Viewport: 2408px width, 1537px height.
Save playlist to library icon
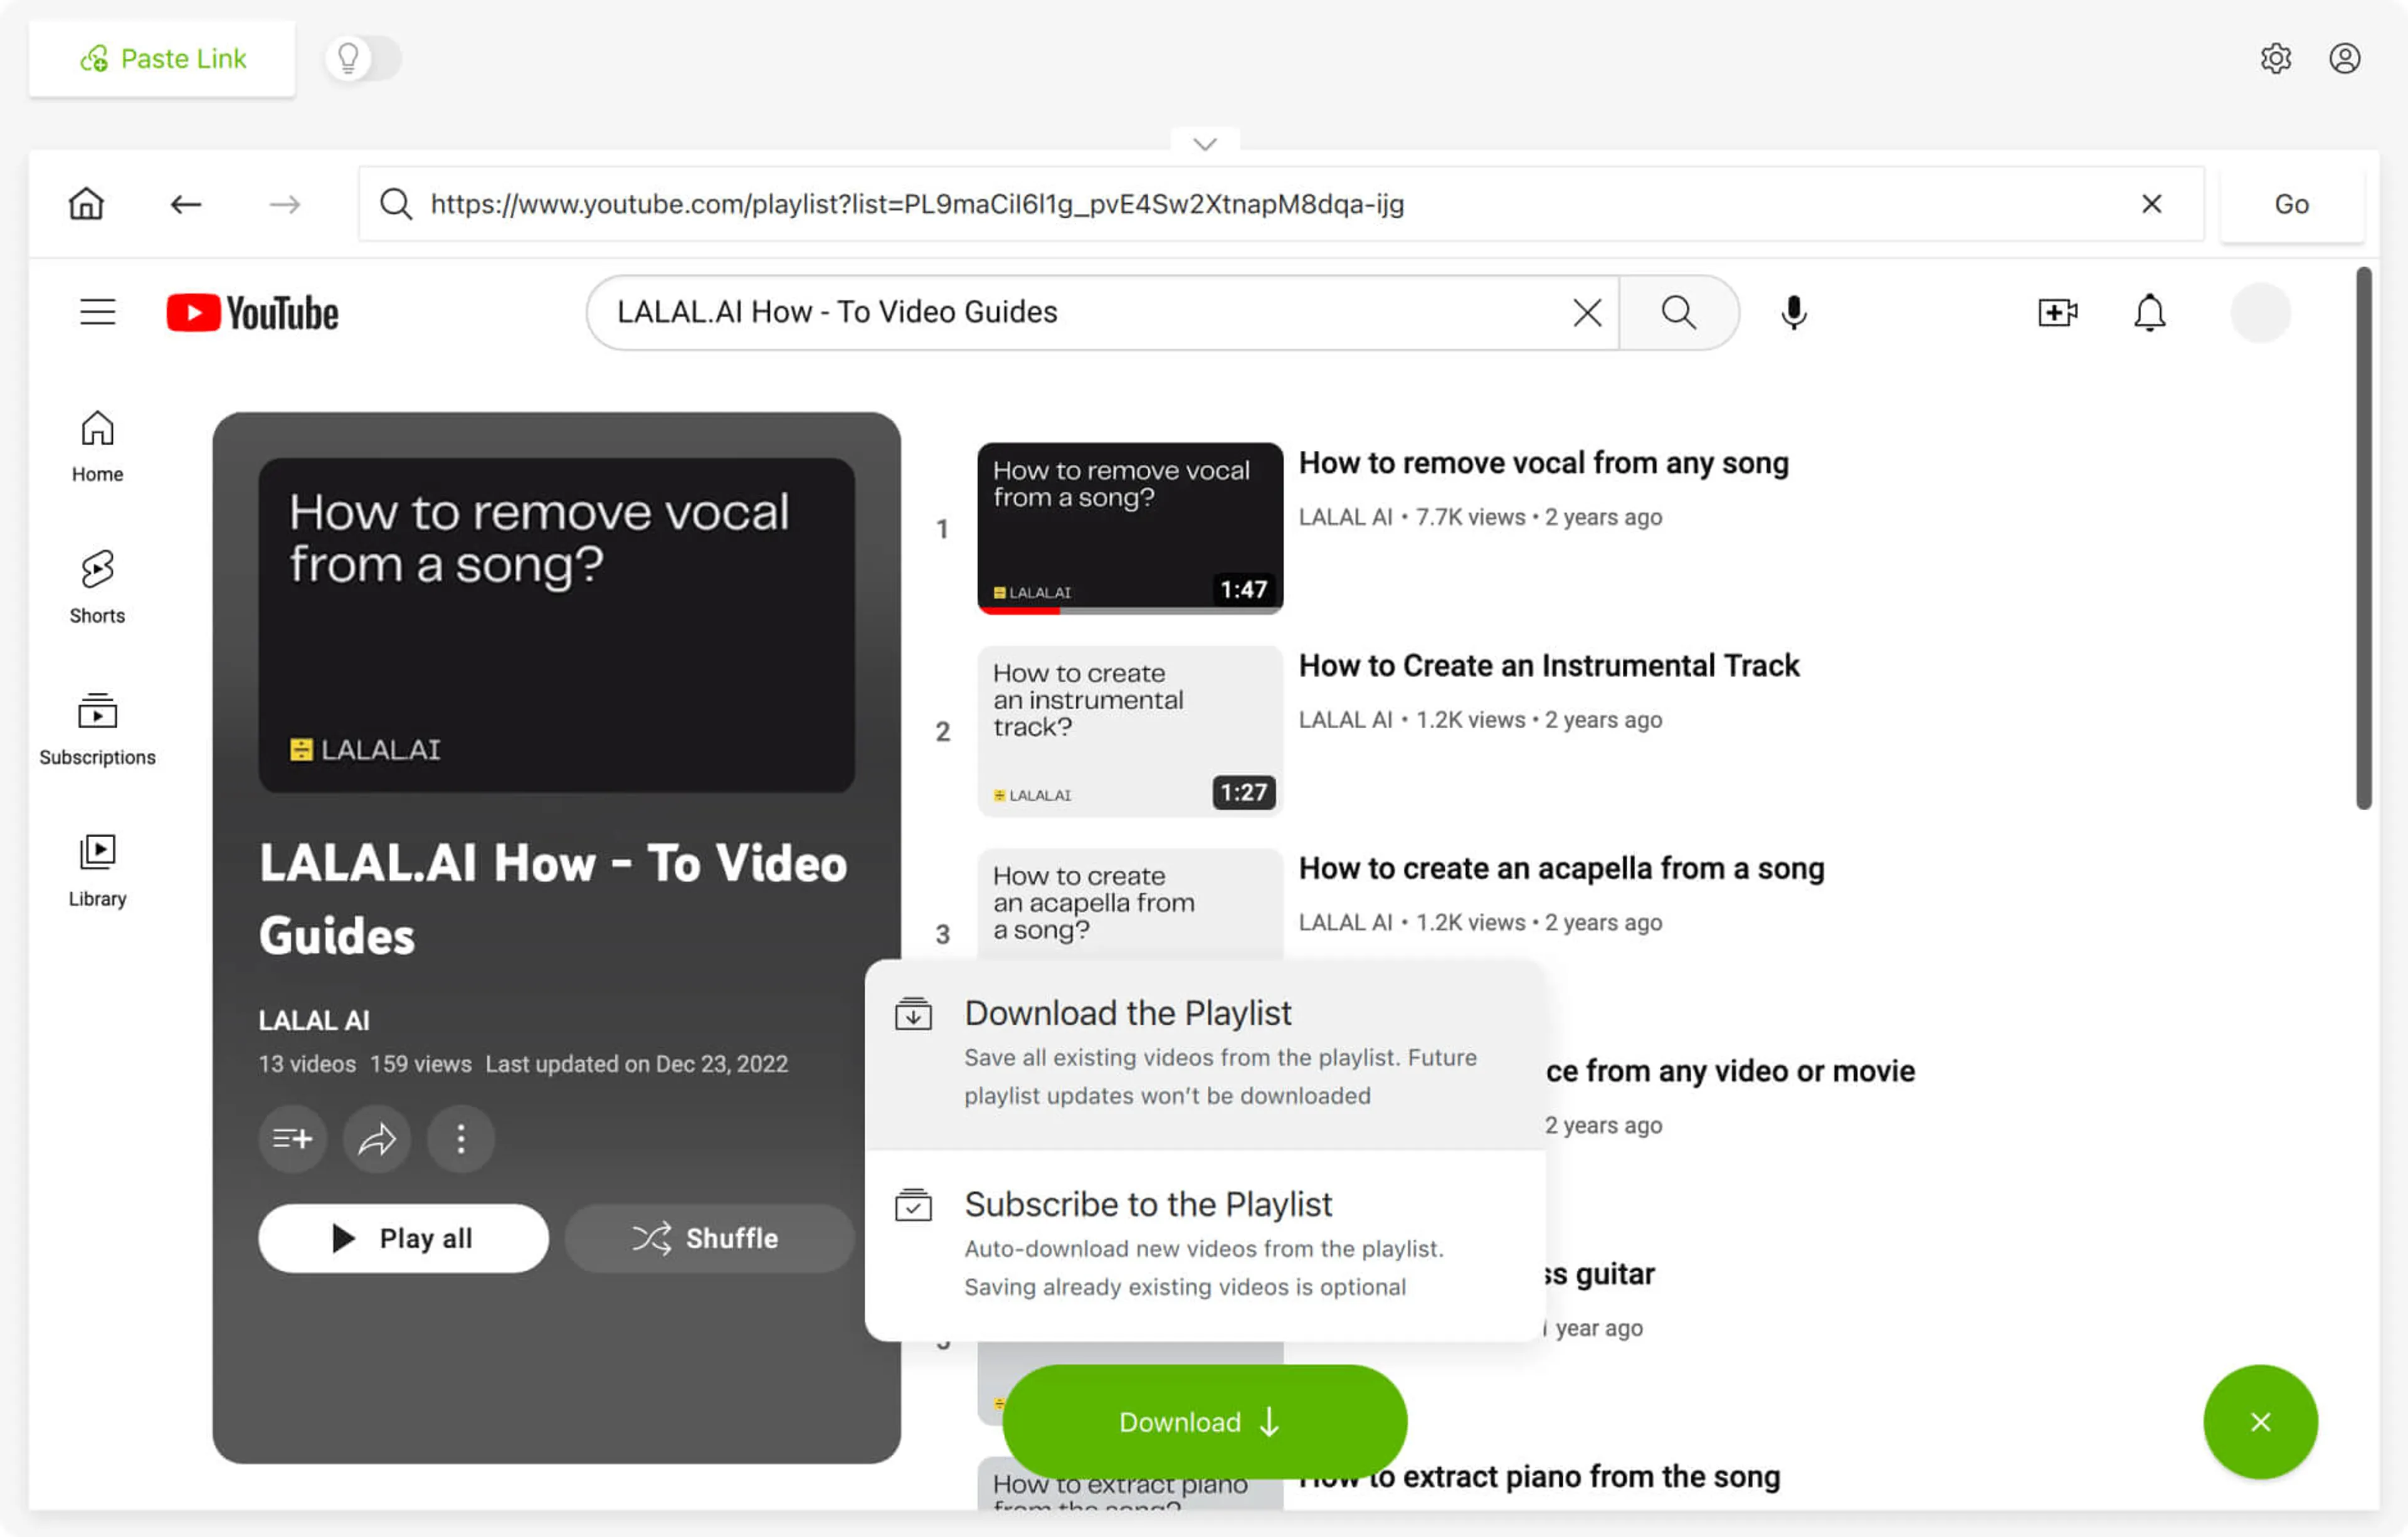point(292,1138)
